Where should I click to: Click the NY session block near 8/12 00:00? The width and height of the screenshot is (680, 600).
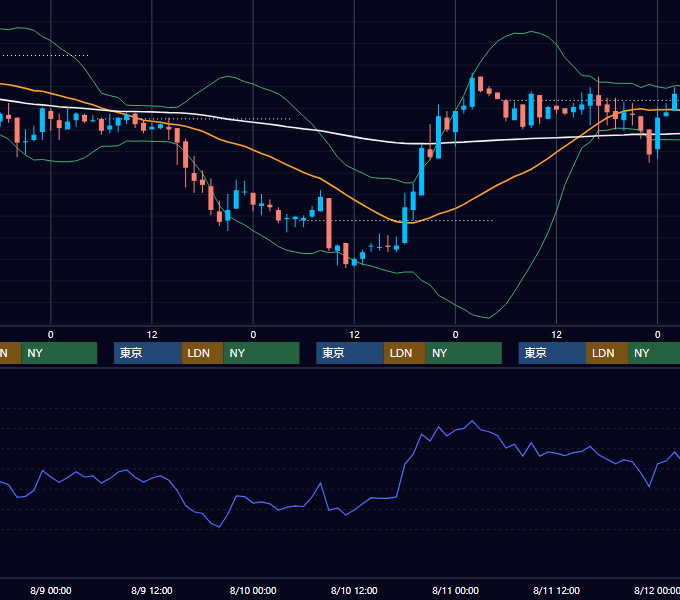click(x=654, y=353)
